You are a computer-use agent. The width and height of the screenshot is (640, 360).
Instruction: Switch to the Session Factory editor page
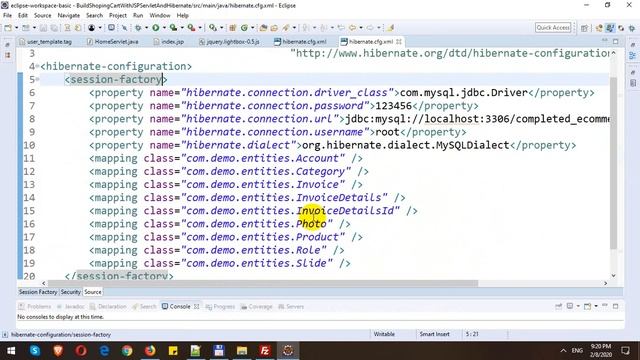coord(38,292)
